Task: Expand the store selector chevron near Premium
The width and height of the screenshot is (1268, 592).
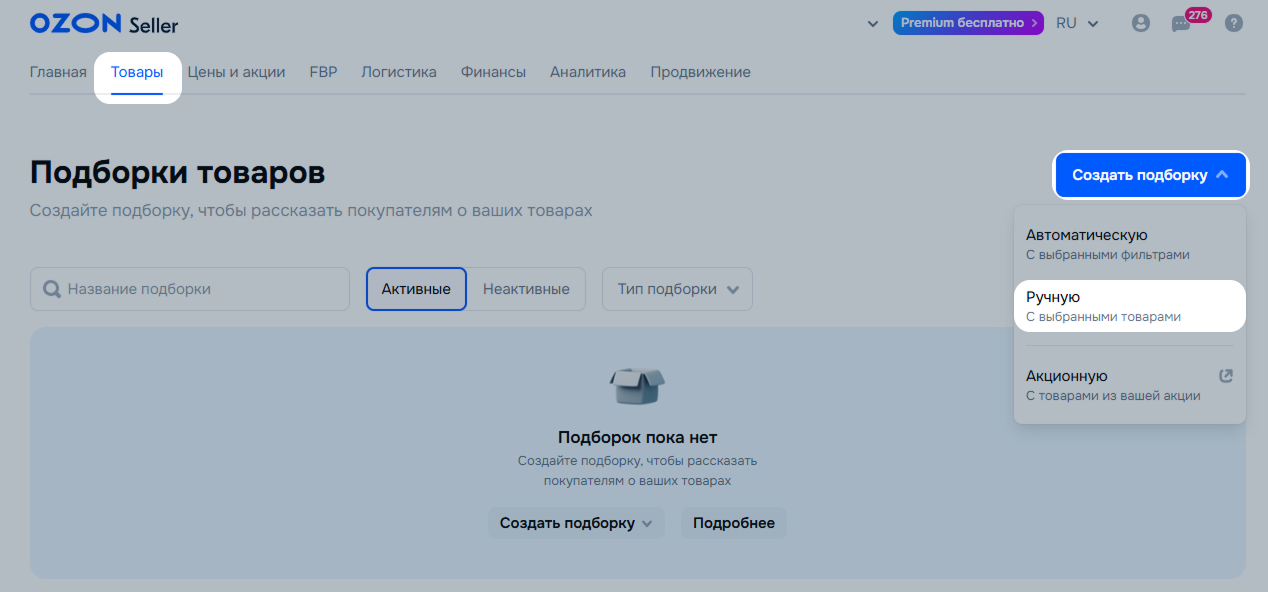Action: [x=873, y=23]
